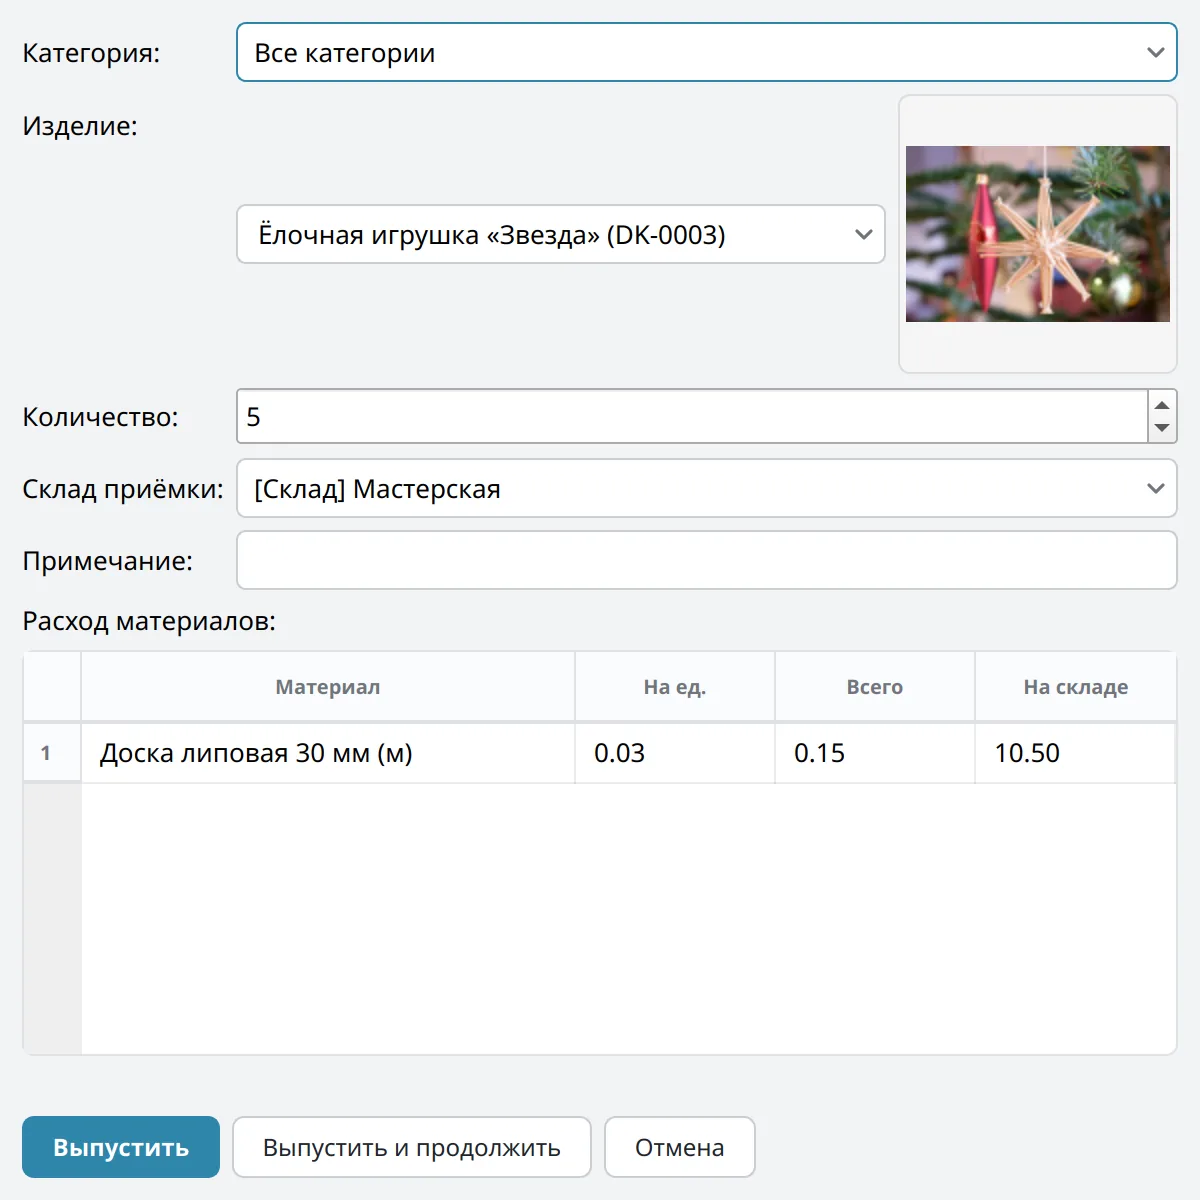Click the Всего column header
The width and height of the screenshot is (1200, 1200).
pos(875,687)
